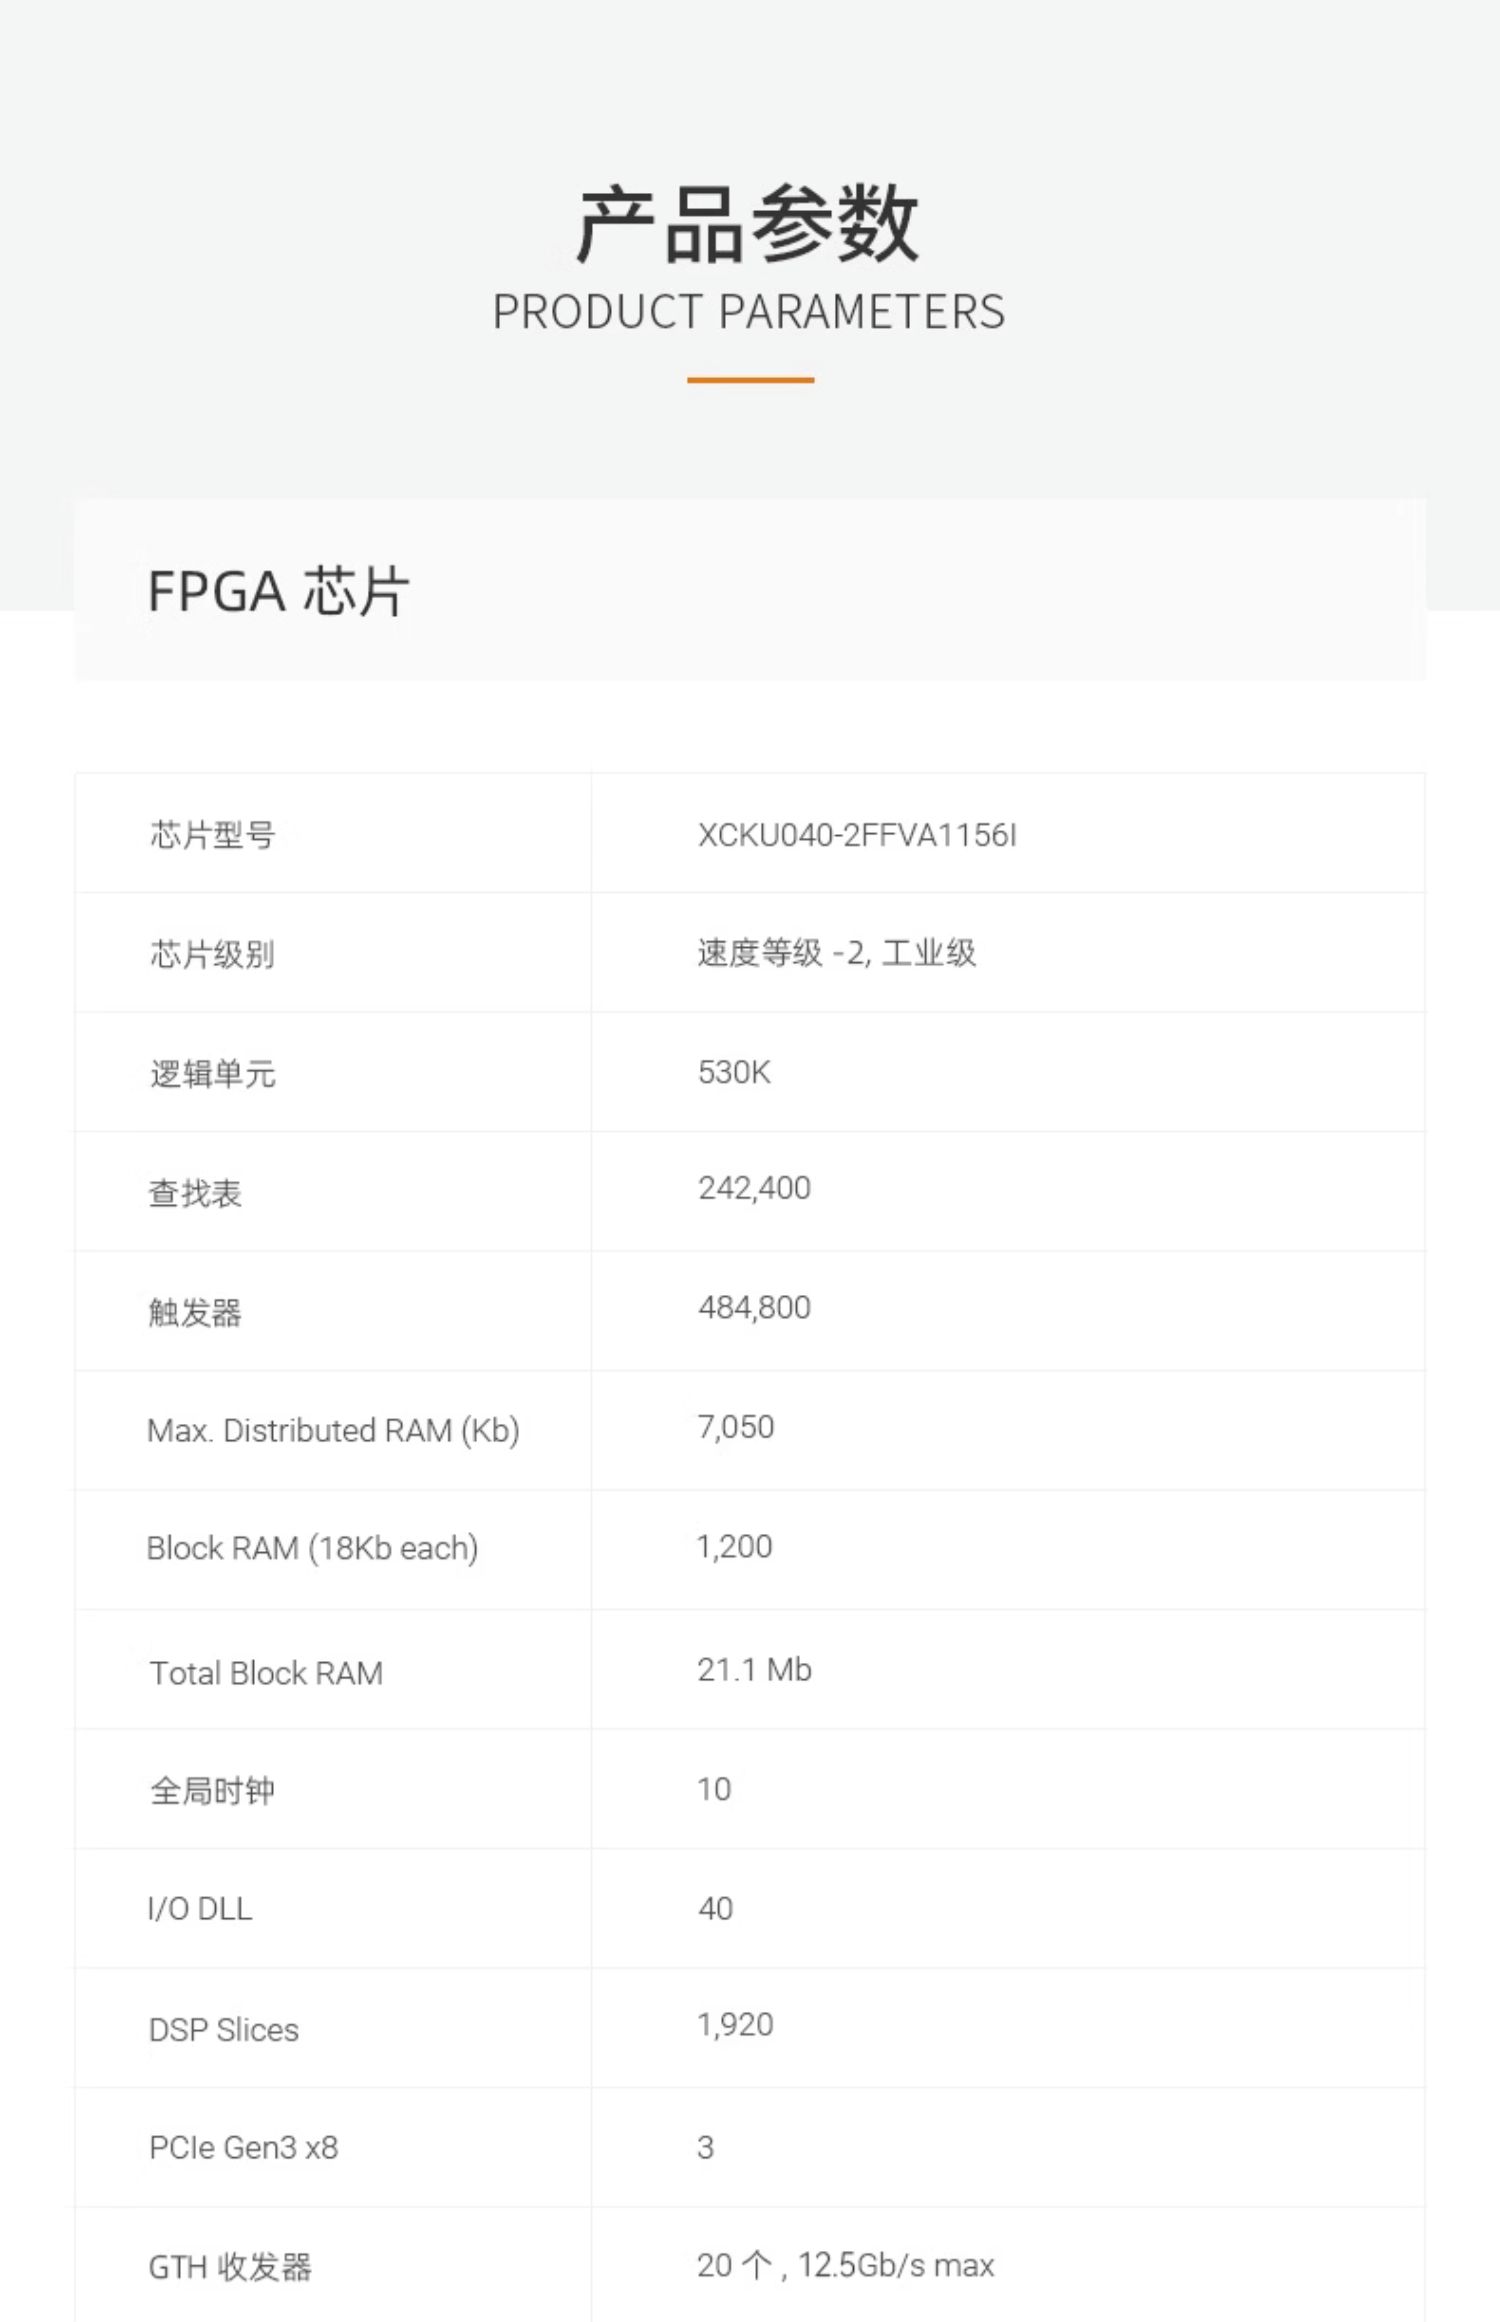Click the GTH 收发器 12.5Gb/s max value
The width and height of the screenshot is (1500, 2322).
pyautogui.click(x=845, y=2265)
